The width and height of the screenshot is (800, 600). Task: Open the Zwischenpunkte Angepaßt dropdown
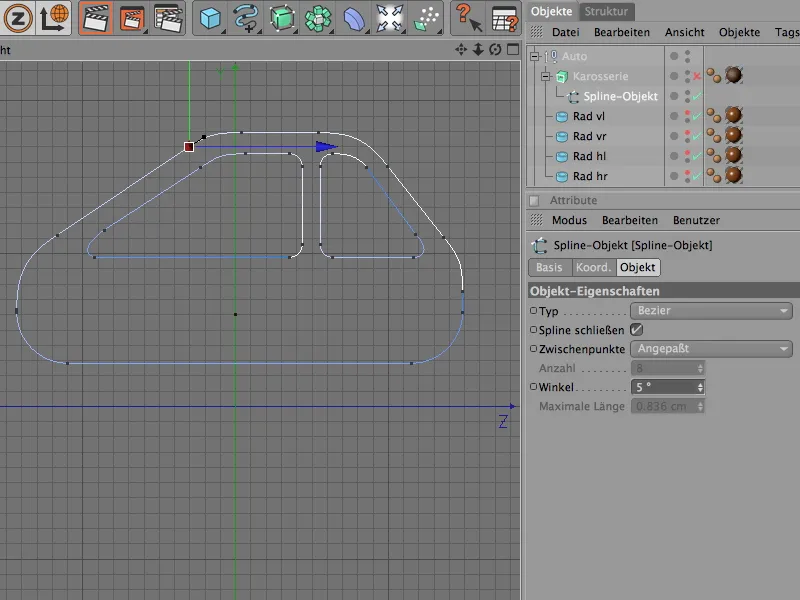click(x=711, y=349)
